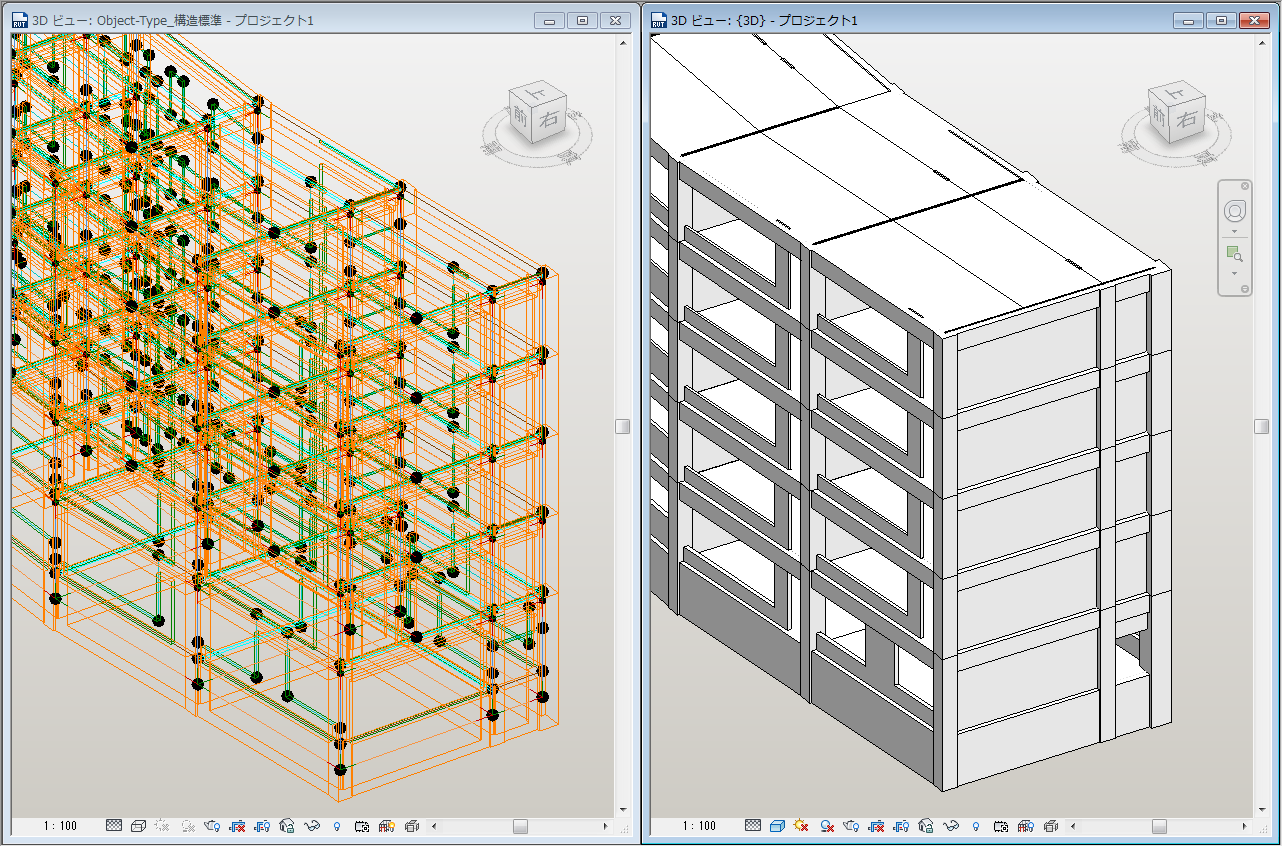
Task: Click left view's horizontal scrollbar thumb
Action: pos(520,826)
